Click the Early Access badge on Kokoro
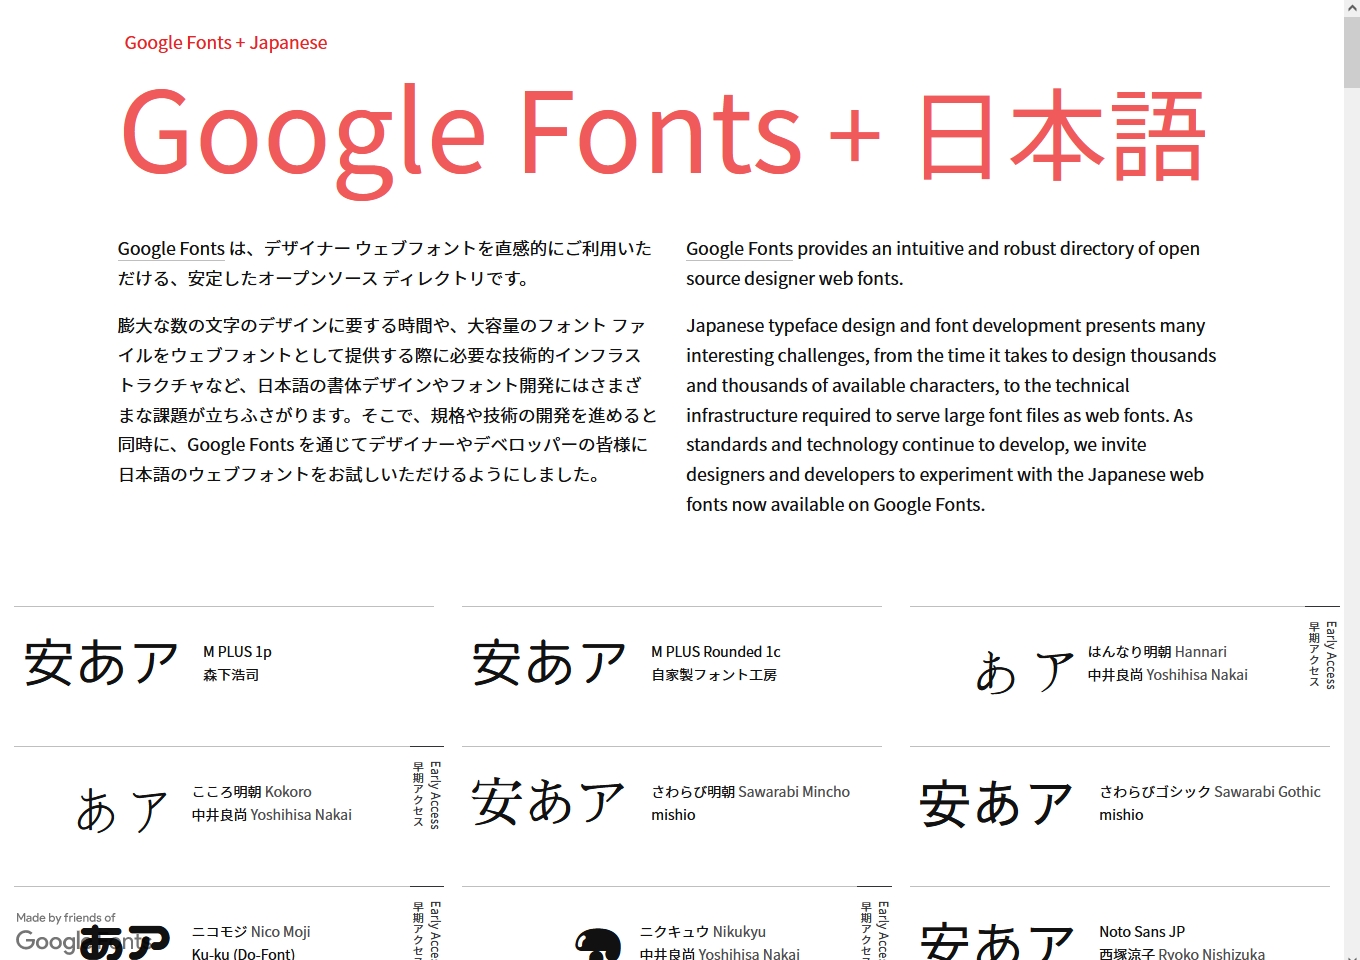1360x960 pixels. (426, 795)
